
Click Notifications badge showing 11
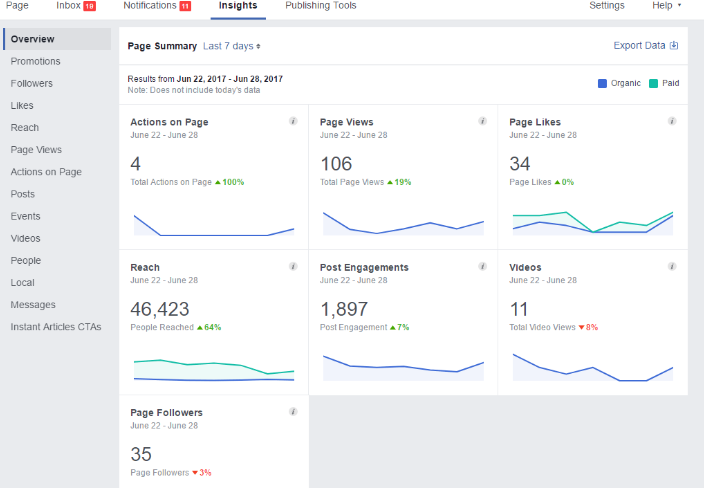185,6
